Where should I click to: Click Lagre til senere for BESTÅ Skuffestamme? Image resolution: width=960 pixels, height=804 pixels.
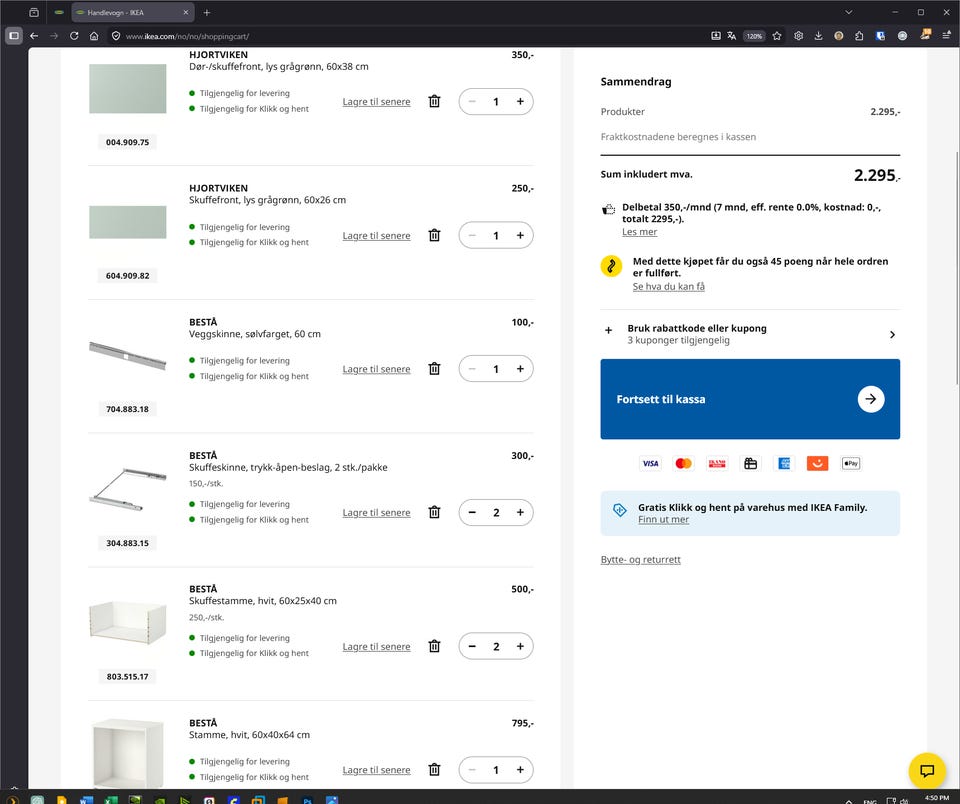pos(377,647)
